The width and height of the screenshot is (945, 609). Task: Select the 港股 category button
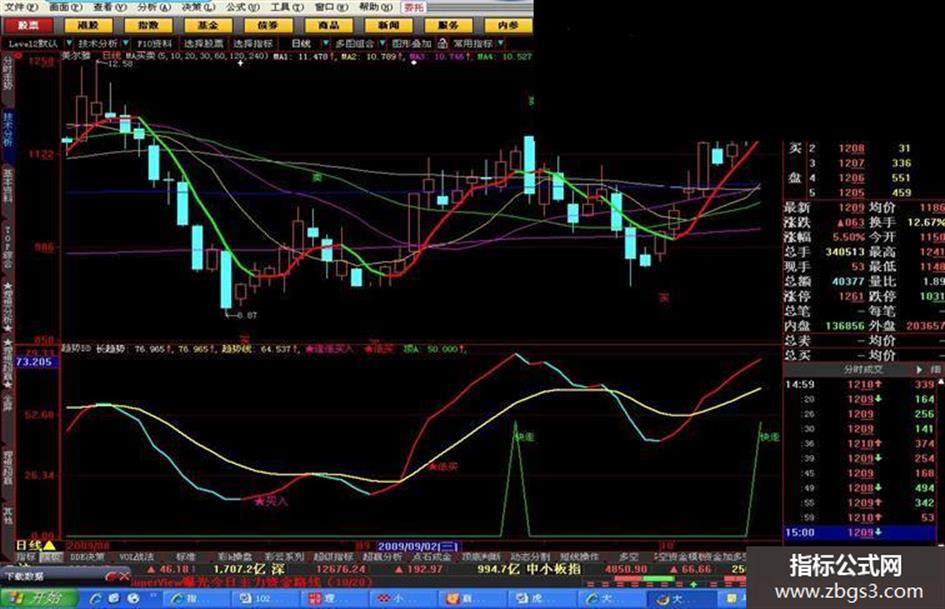tap(88, 25)
